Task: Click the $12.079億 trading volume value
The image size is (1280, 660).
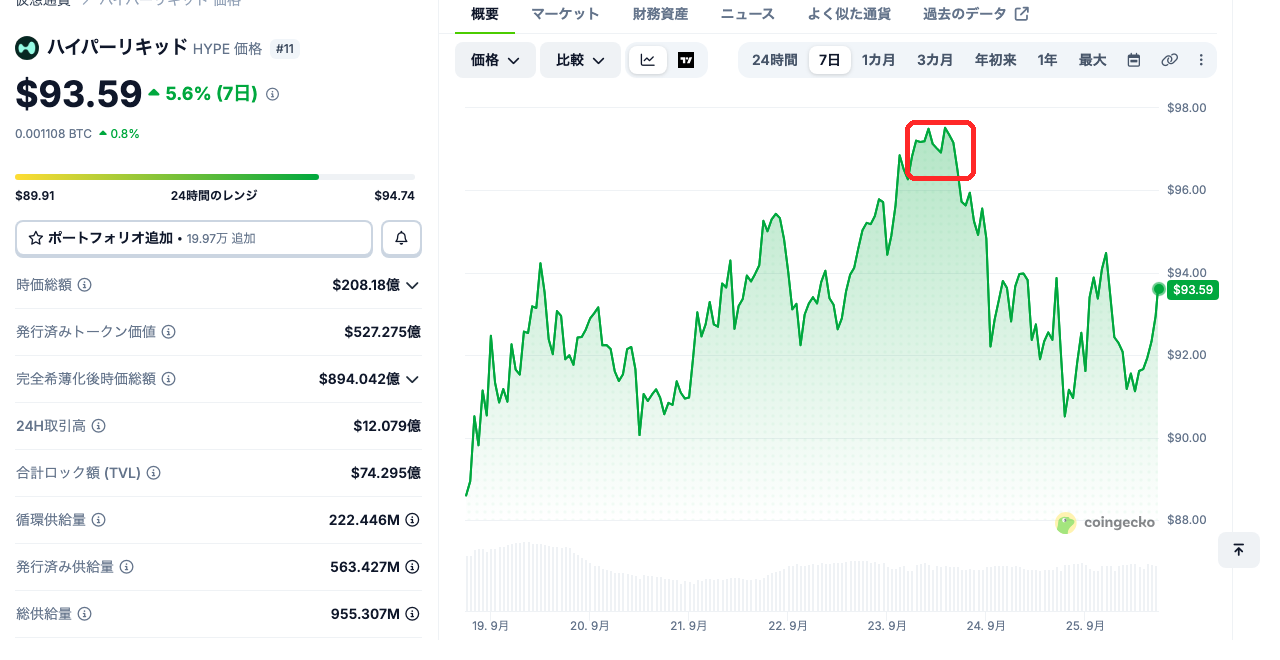Action: click(387, 426)
